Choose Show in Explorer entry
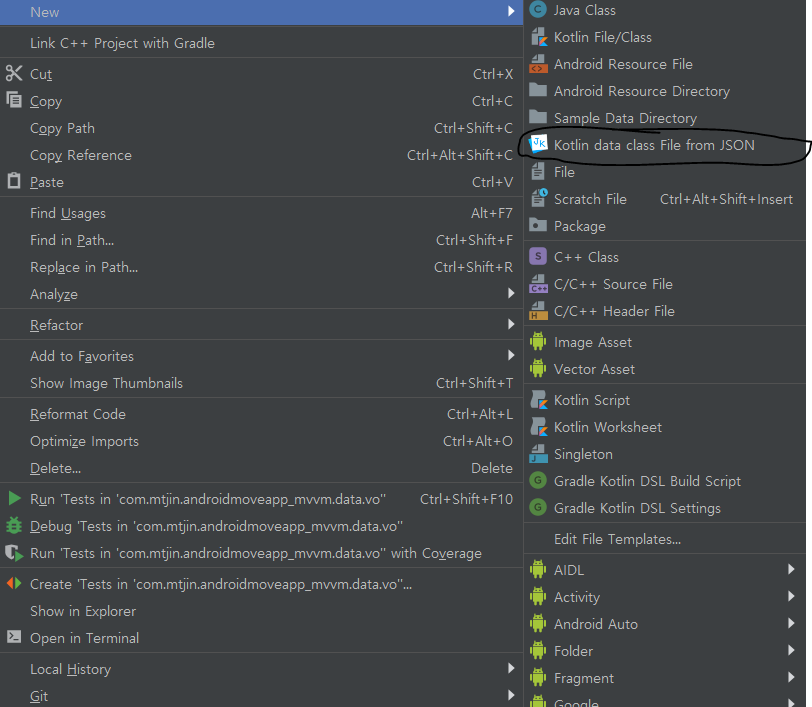The width and height of the screenshot is (812, 707). click(261, 611)
